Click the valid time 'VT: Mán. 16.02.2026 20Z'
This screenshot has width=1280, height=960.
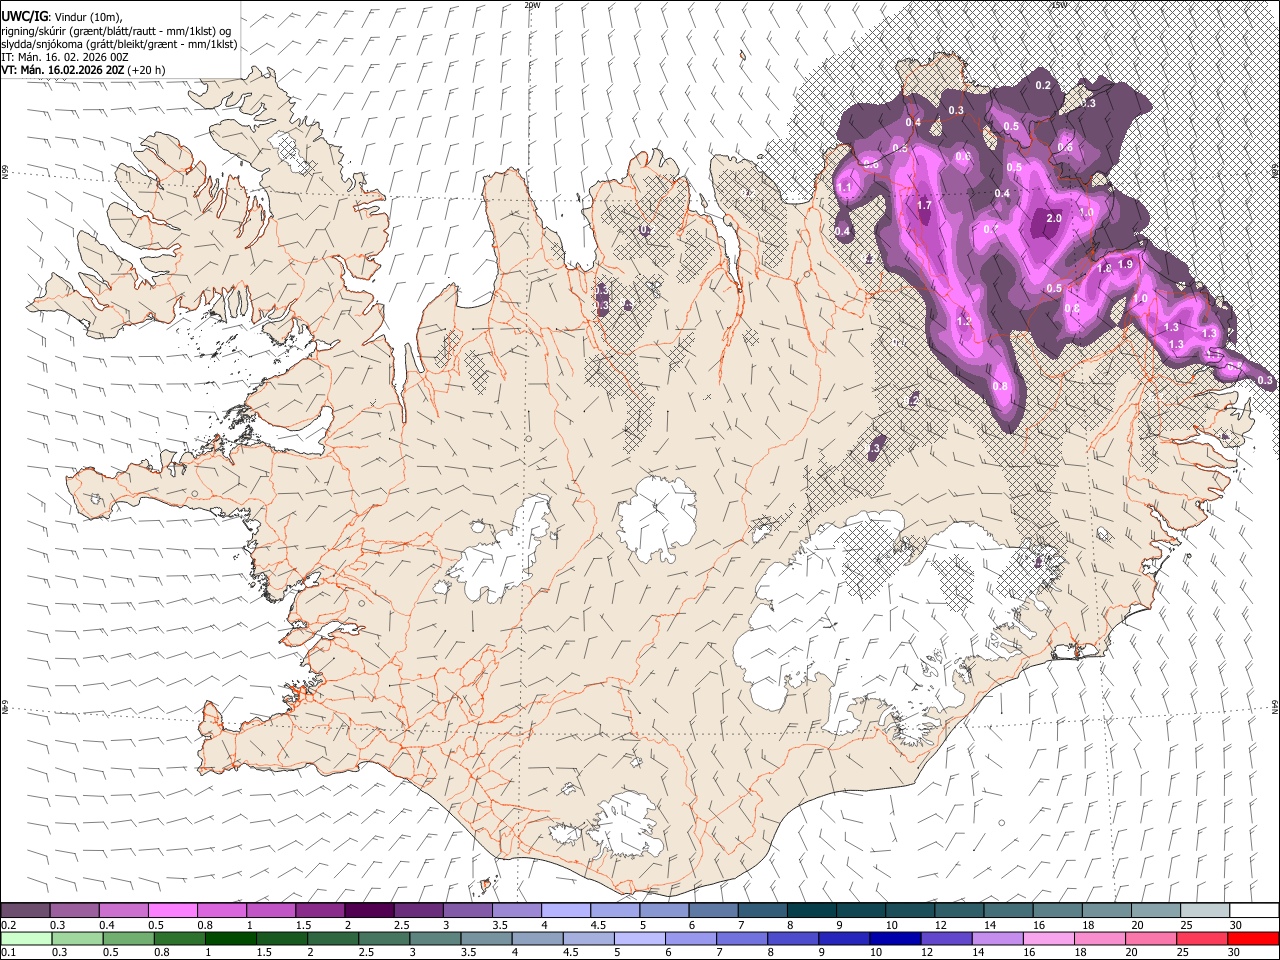tap(62, 70)
